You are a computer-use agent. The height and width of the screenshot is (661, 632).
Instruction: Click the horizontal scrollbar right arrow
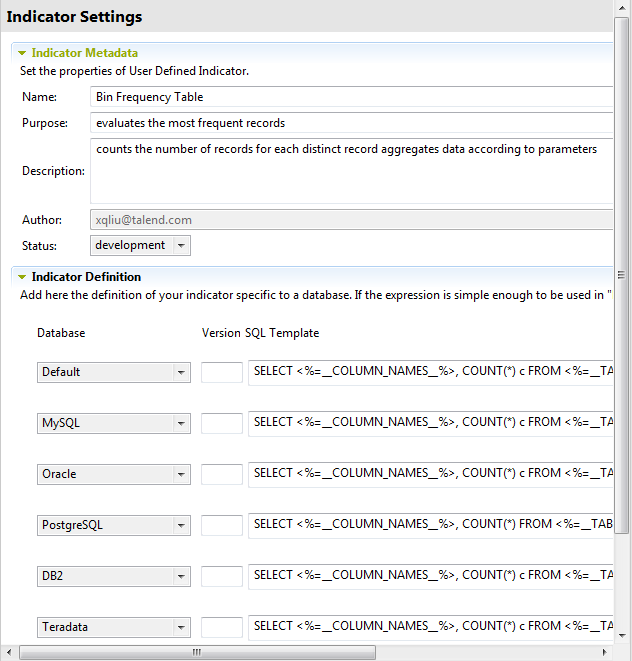[x=606, y=652]
